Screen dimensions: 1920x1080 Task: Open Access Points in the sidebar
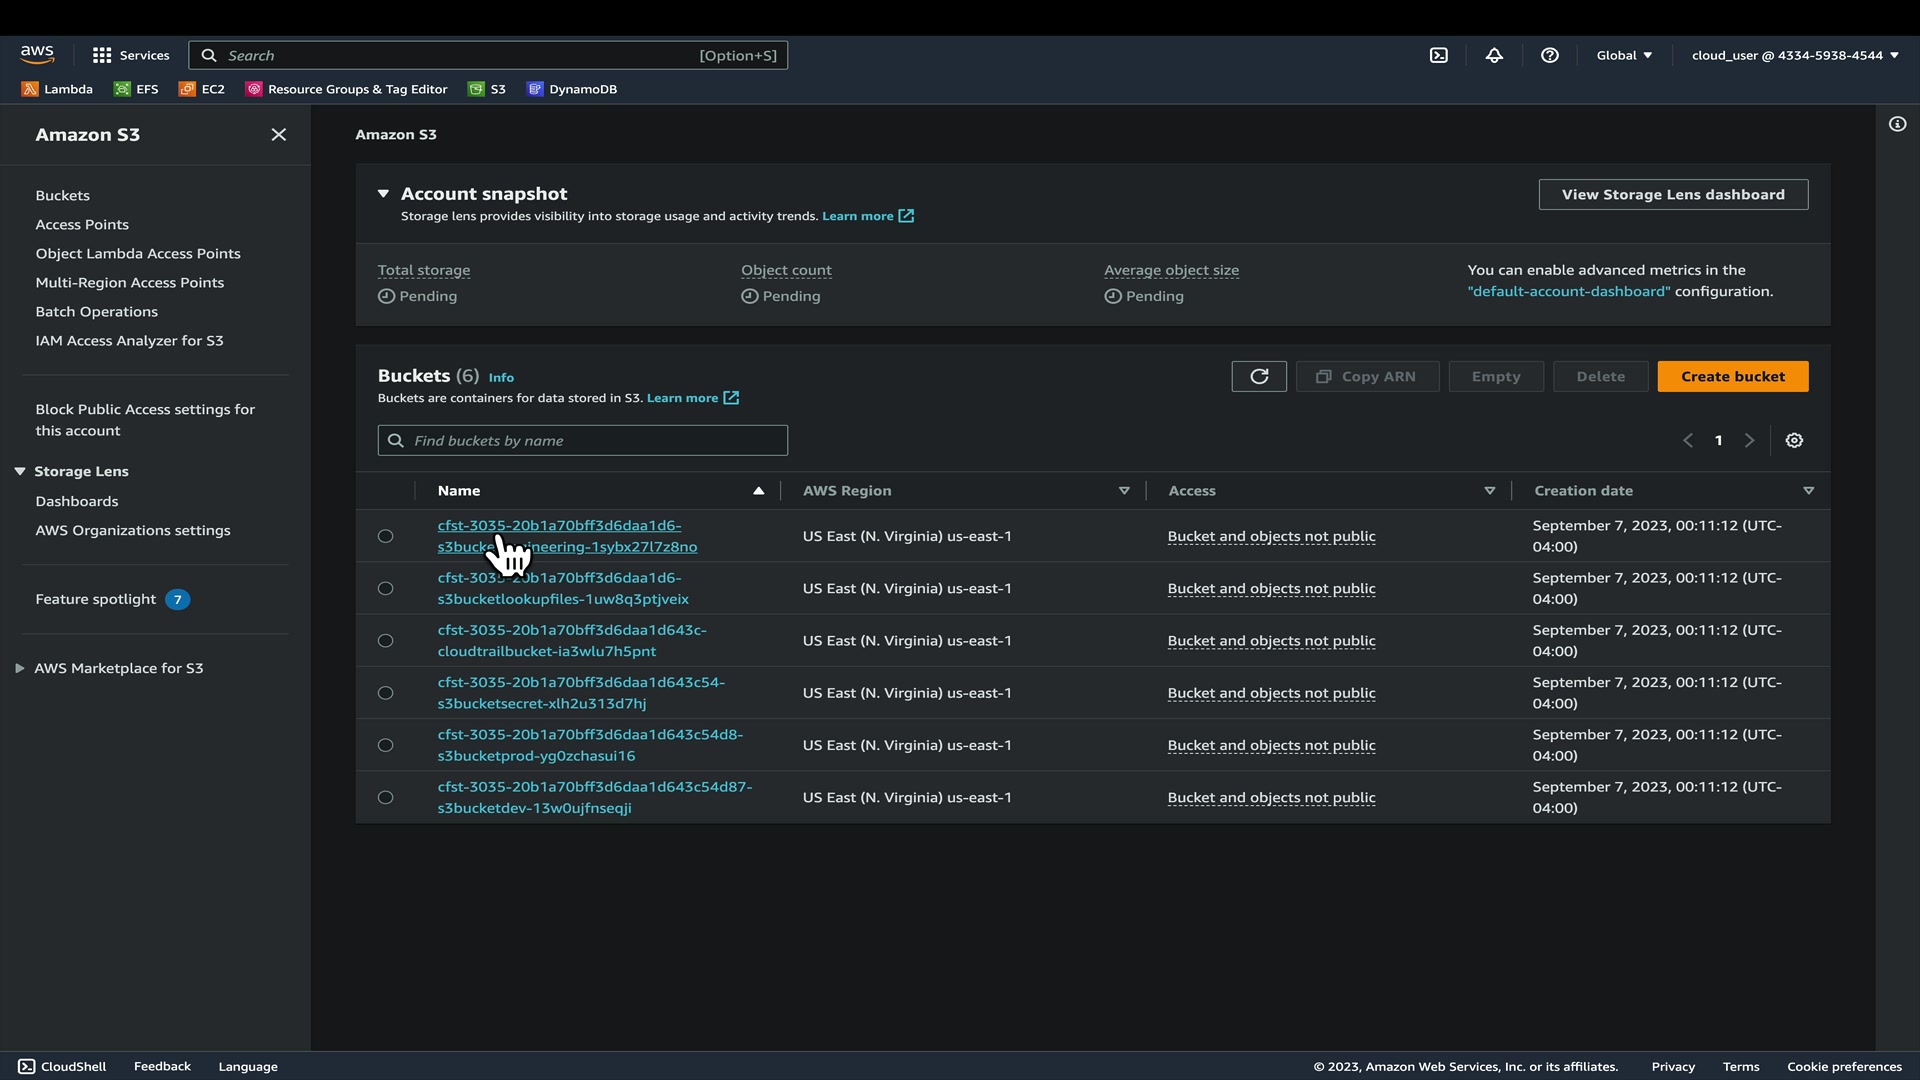(82, 225)
